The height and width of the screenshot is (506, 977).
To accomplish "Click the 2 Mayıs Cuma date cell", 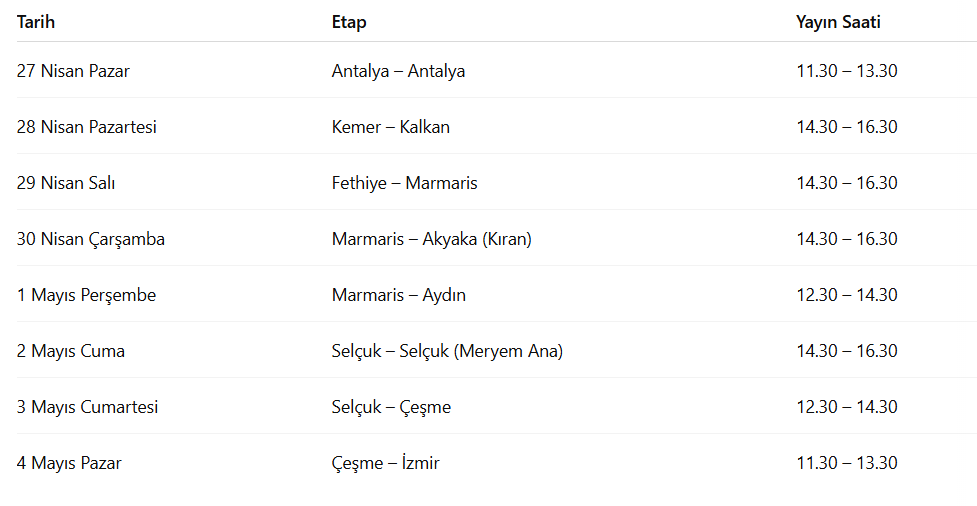I will click(70, 351).
